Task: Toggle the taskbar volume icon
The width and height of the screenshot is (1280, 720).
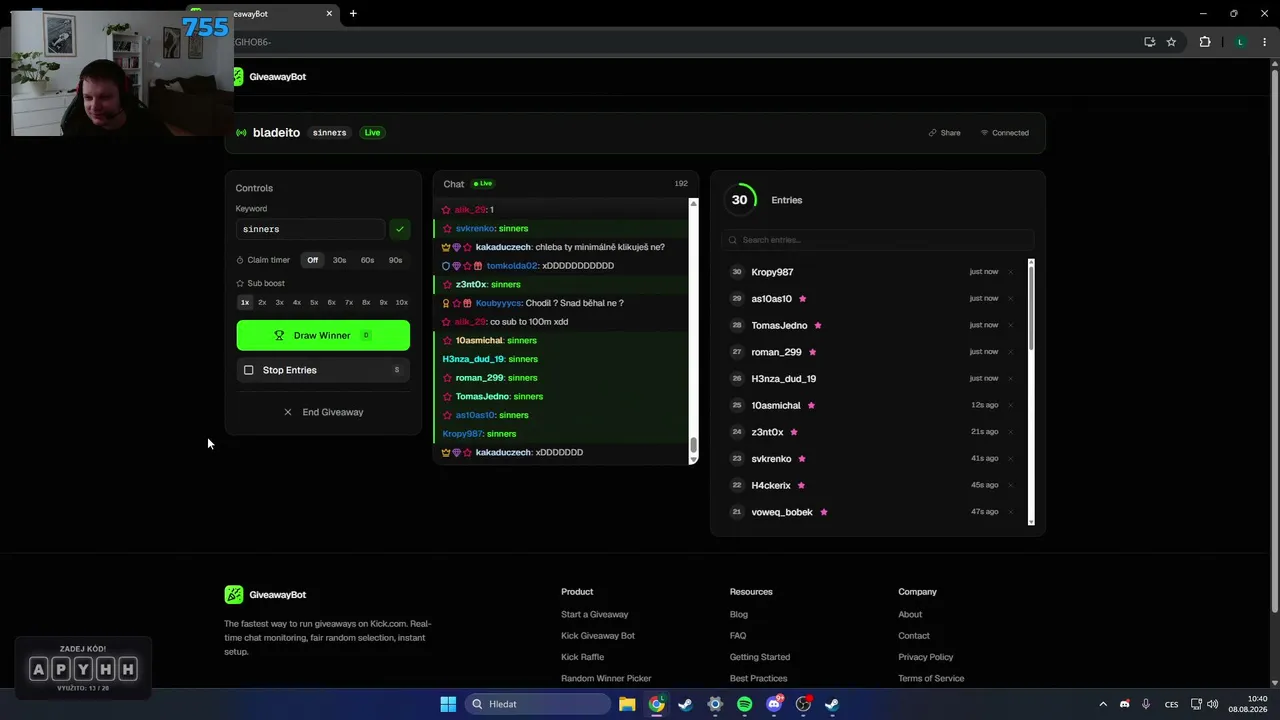Action: [1213, 704]
